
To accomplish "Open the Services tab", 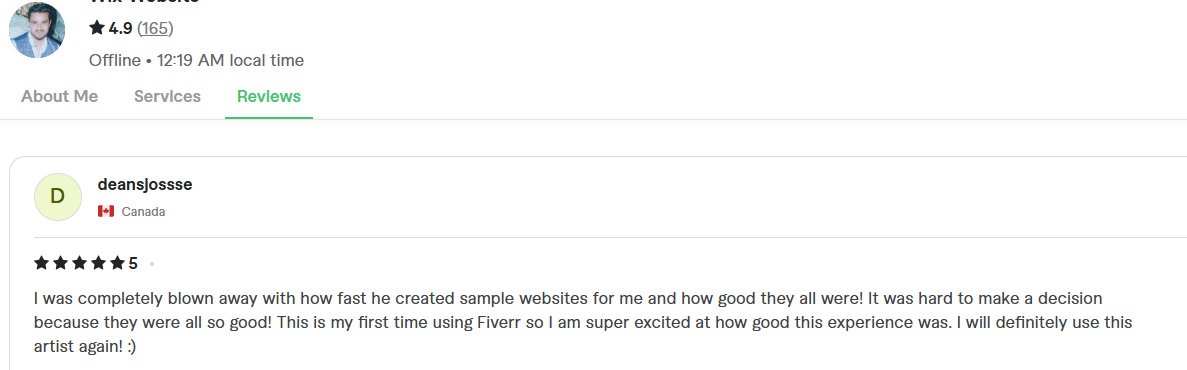I will [167, 97].
